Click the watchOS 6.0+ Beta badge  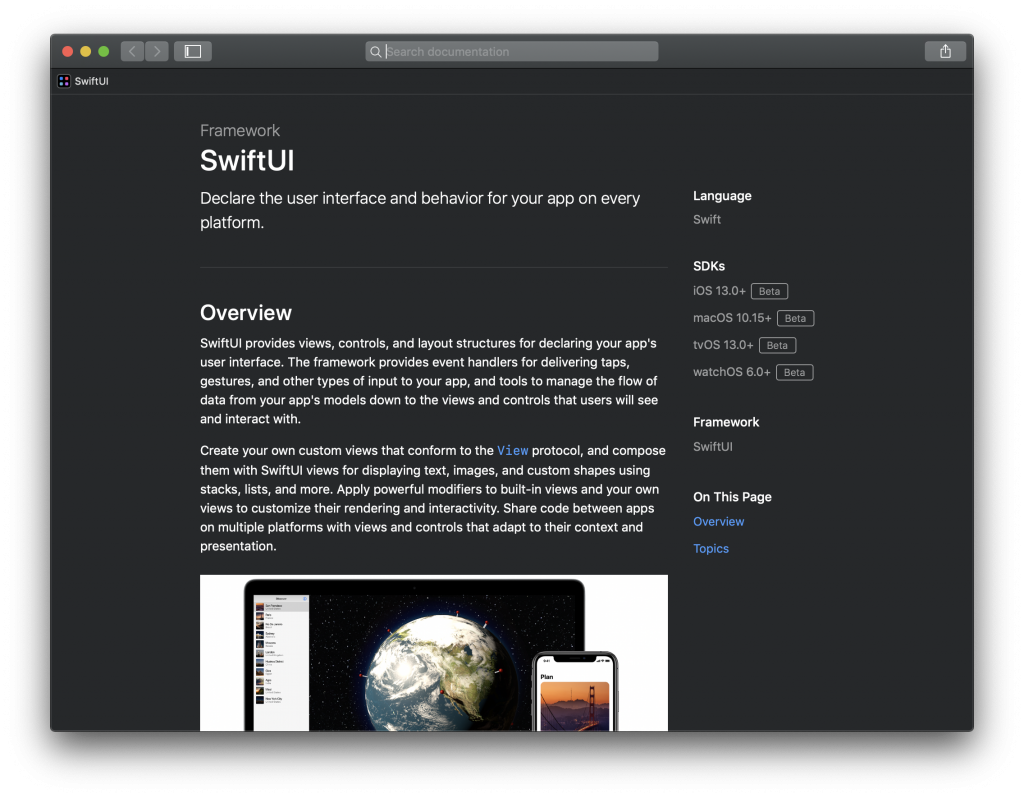point(793,372)
